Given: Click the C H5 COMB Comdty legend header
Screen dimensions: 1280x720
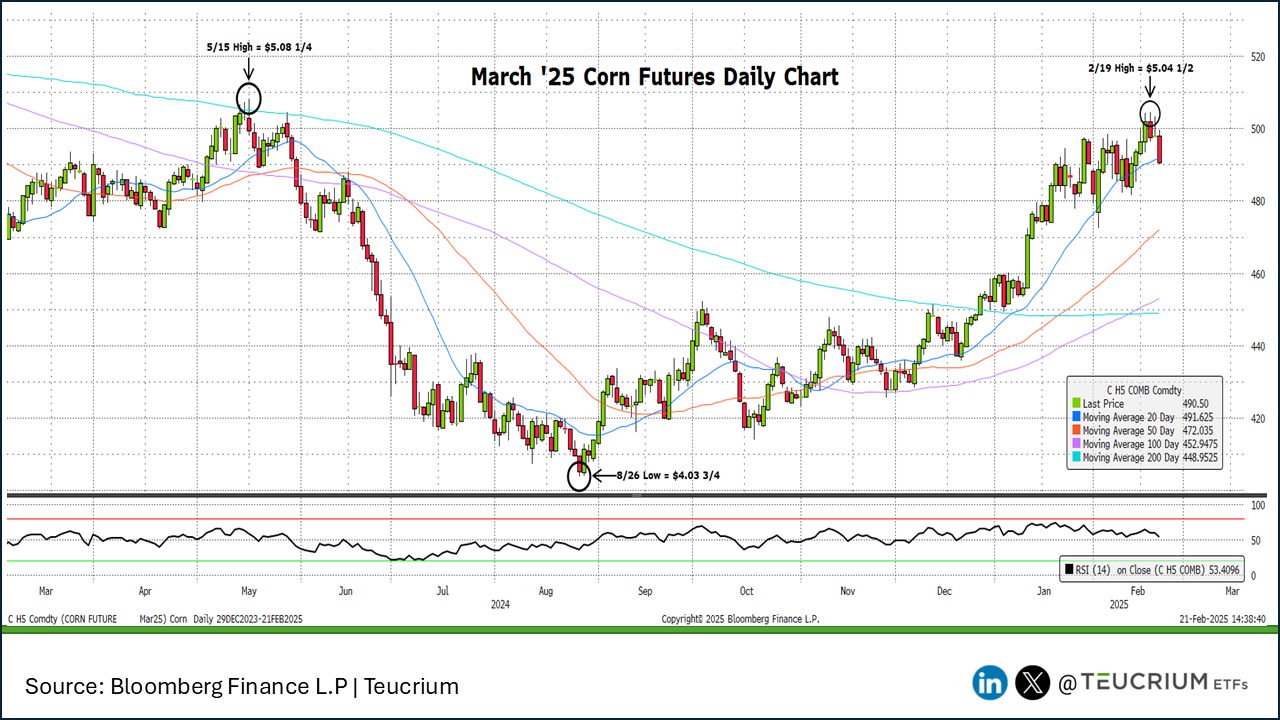Looking at the screenshot, I should point(1143,389).
